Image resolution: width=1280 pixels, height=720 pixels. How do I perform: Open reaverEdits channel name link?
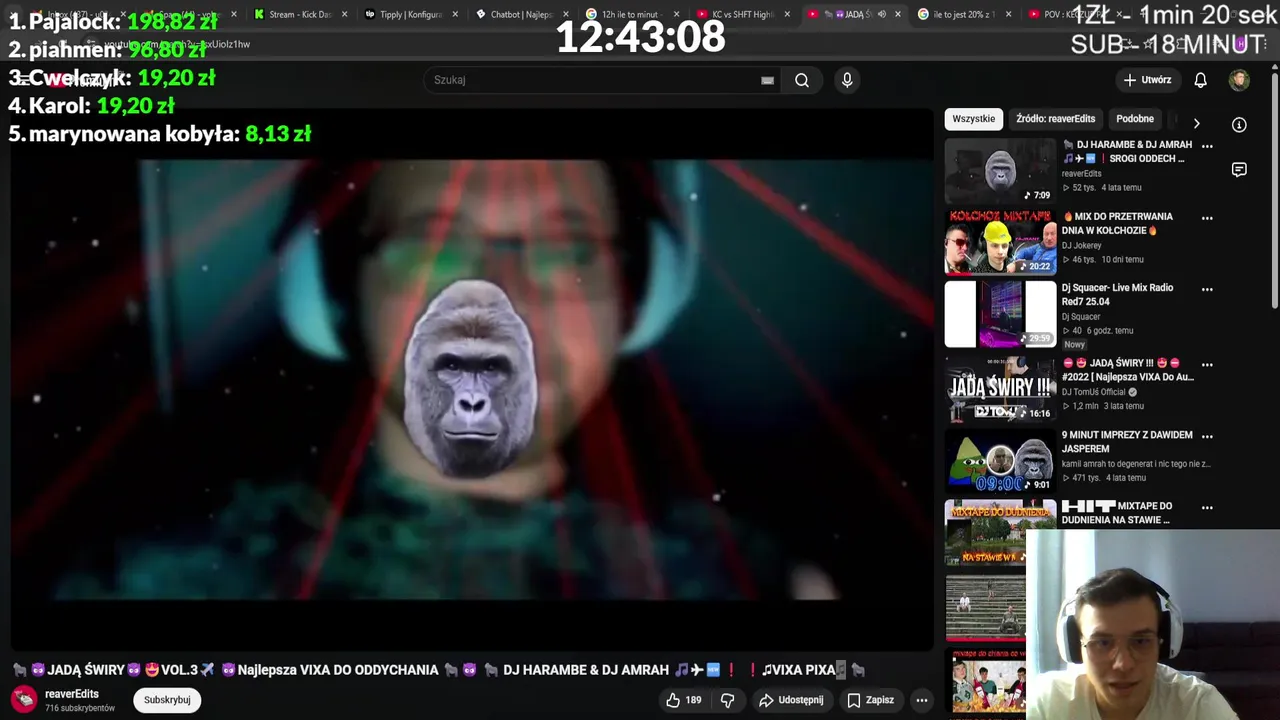click(x=72, y=694)
